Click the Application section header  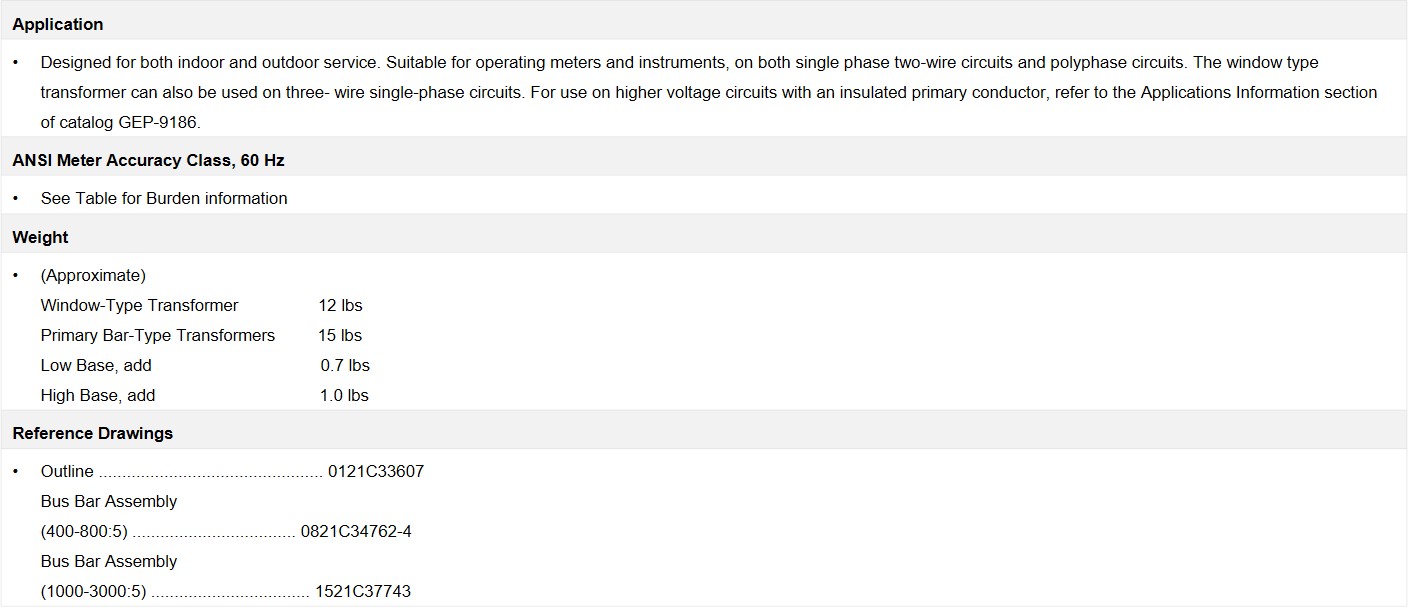pyautogui.click(x=58, y=24)
